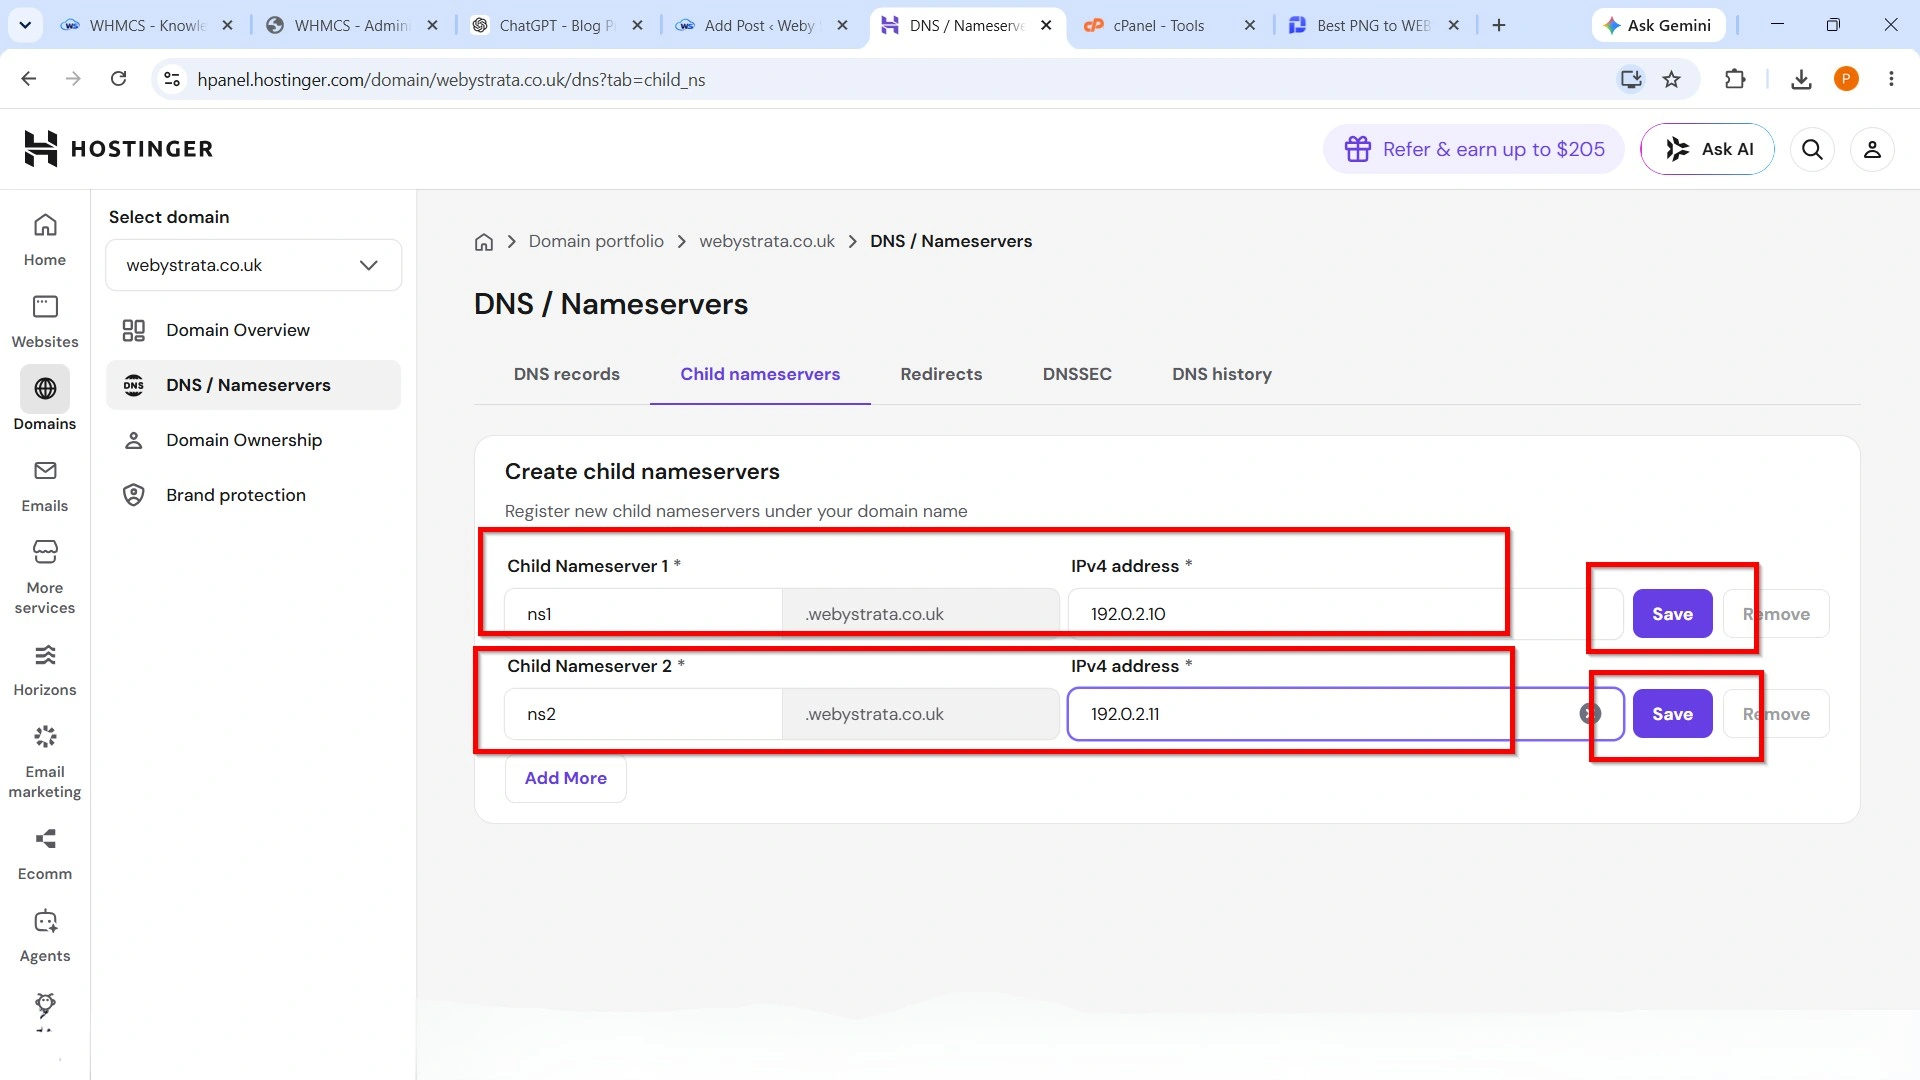
Task: Expand the webystrata.co.uk domain dropdown
Action: coord(253,265)
